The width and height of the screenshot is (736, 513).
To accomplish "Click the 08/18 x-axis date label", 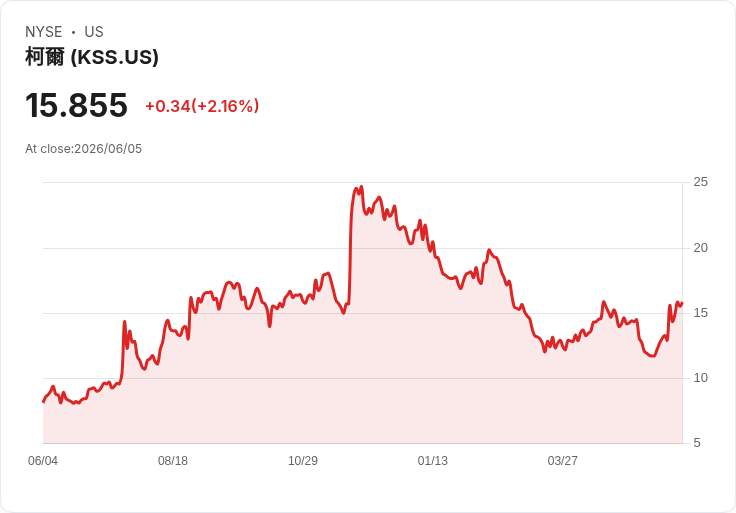I will [x=173, y=460].
